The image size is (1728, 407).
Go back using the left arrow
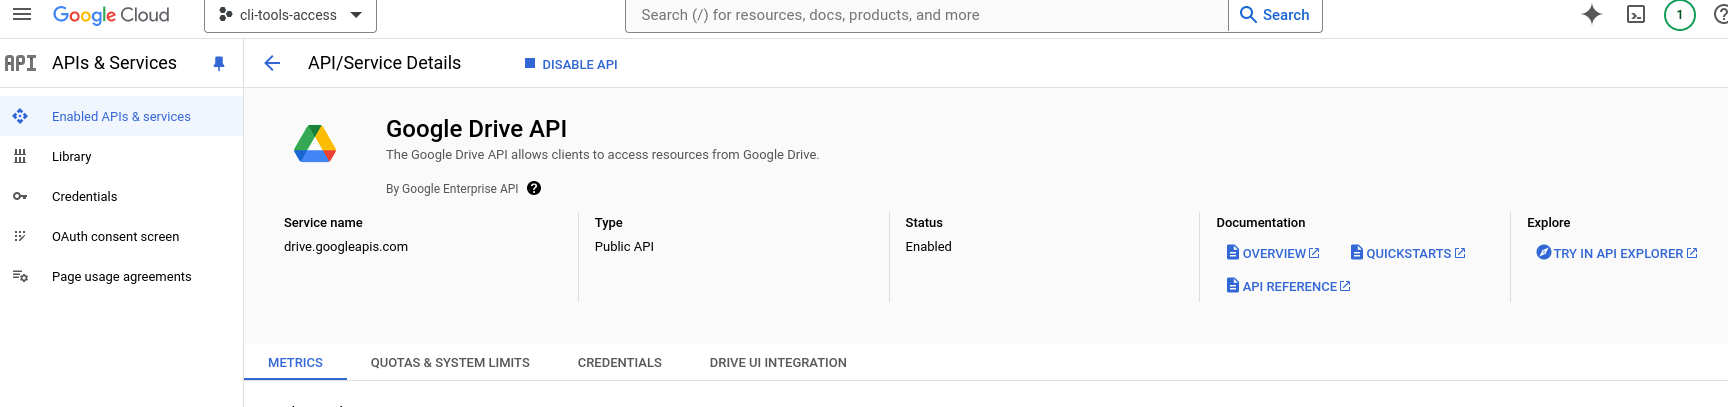coord(272,64)
